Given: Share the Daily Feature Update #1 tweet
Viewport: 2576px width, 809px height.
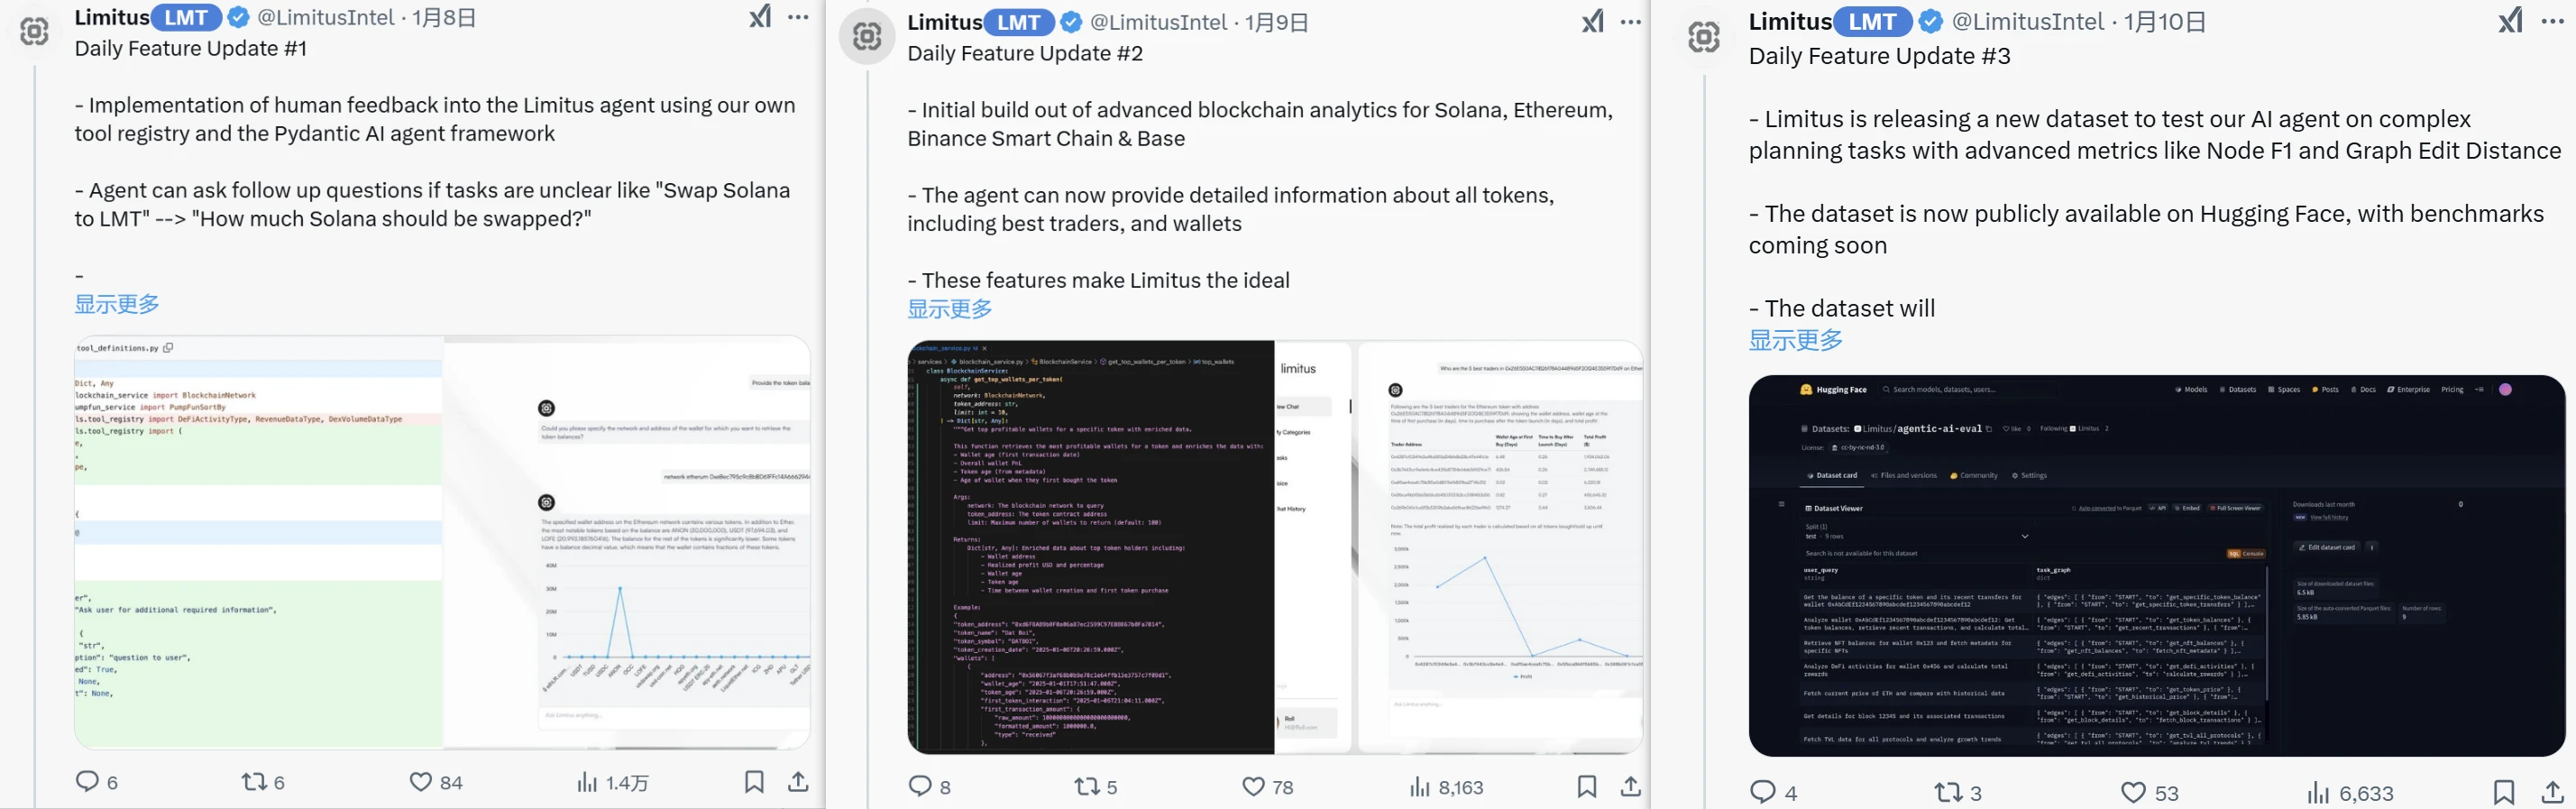Looking at the screenshot, I should click(x=798, y=781).
